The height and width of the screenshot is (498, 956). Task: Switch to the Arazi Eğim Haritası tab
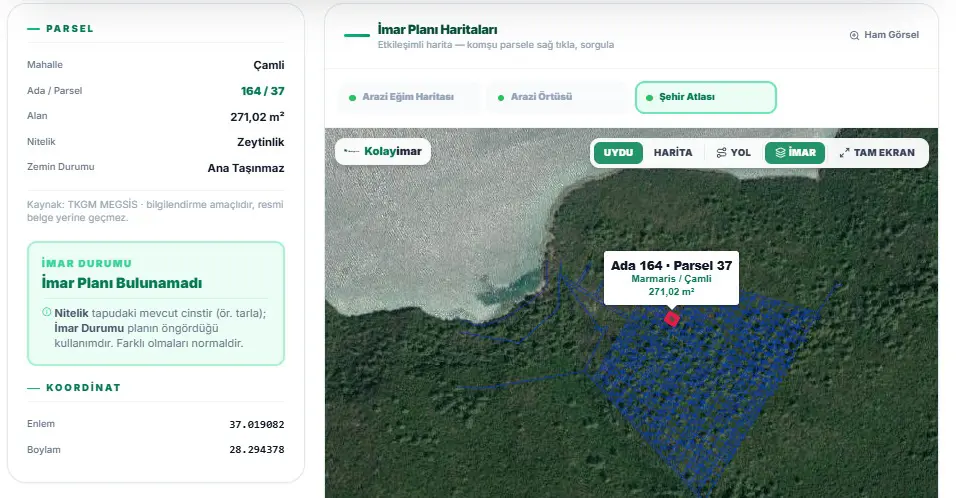(408, 97)
